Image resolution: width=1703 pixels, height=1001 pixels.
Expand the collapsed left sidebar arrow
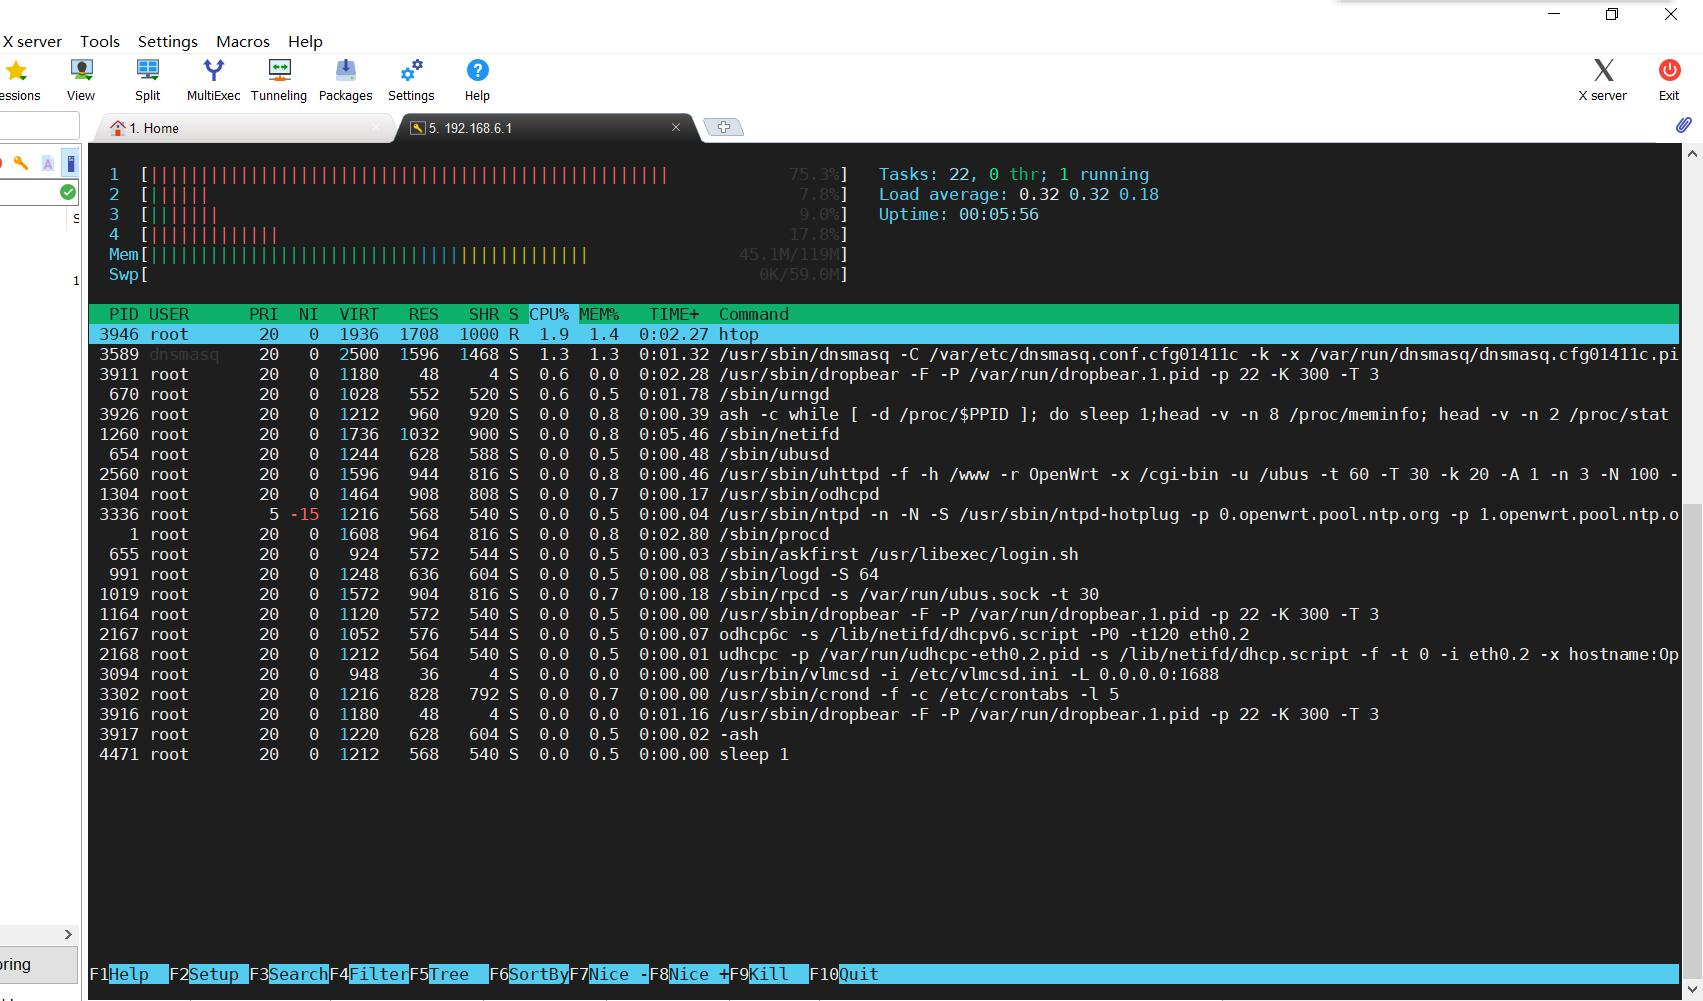tap(68, 934)
